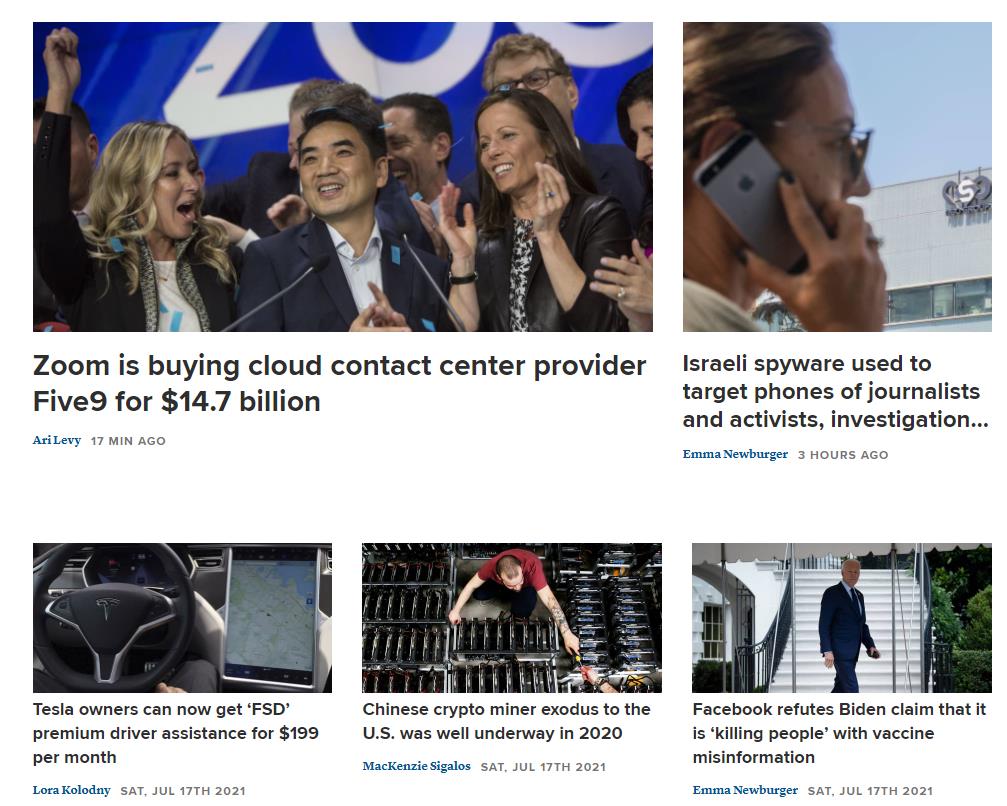
Task: Click Emma Newburger under the spyware story
Action: click(x=735, y=455)
